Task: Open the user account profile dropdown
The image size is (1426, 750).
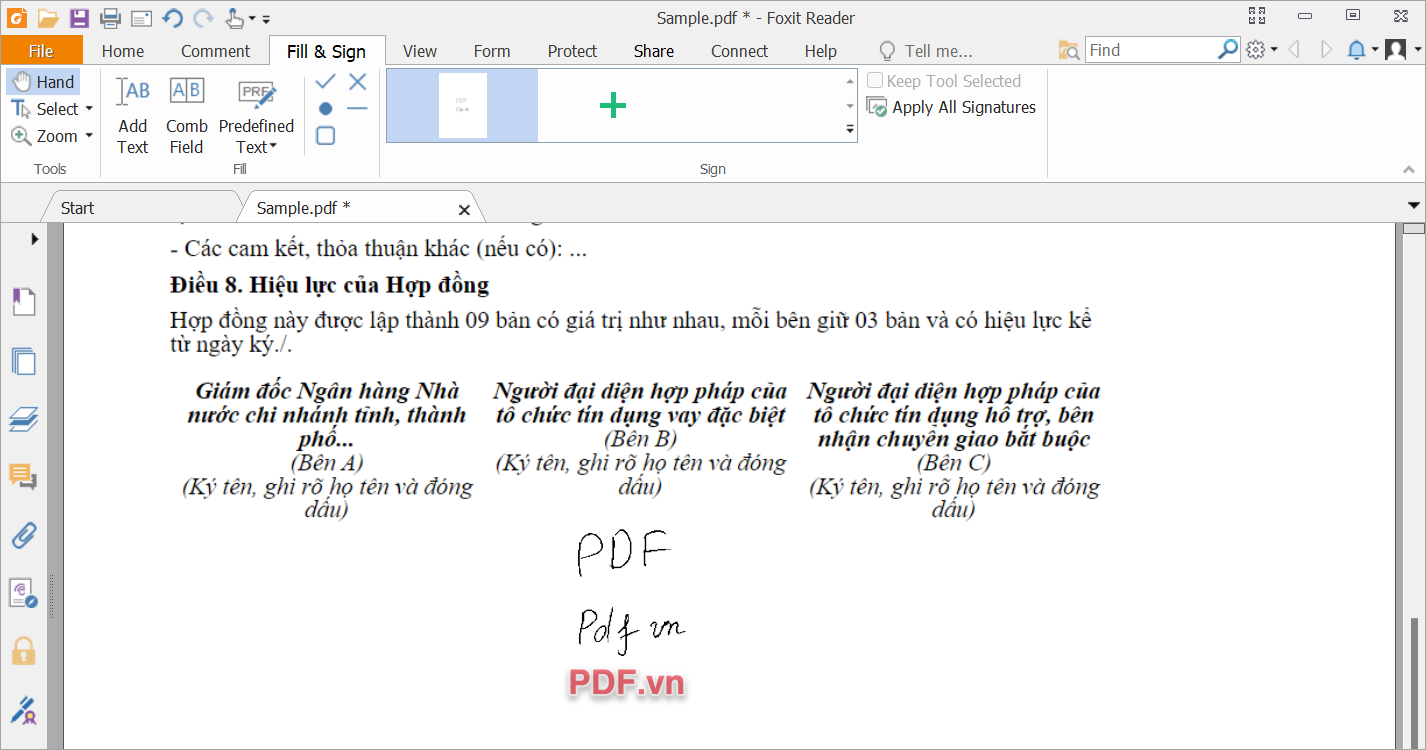Action: [x=1402, y=50]
